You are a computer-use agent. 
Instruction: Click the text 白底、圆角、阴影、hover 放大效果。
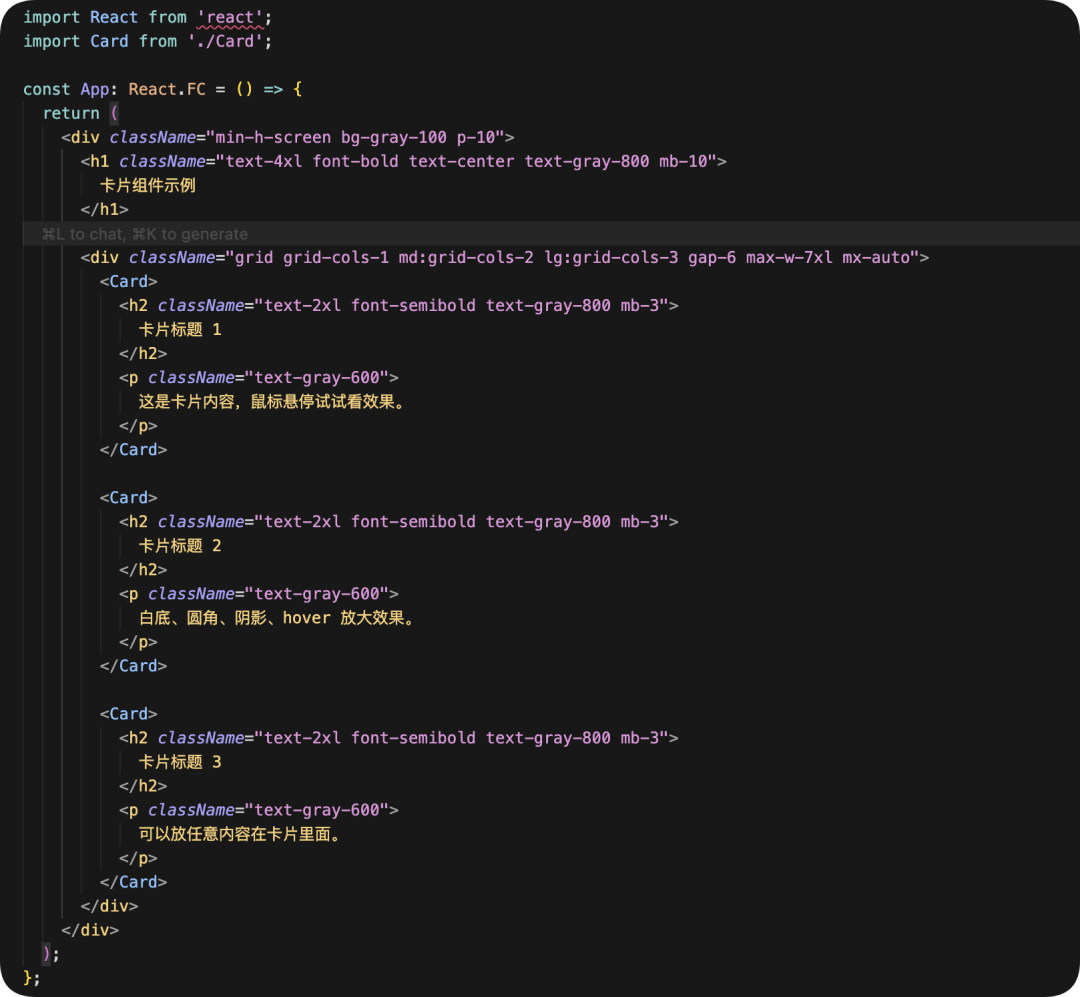click(x=278, y=618)
